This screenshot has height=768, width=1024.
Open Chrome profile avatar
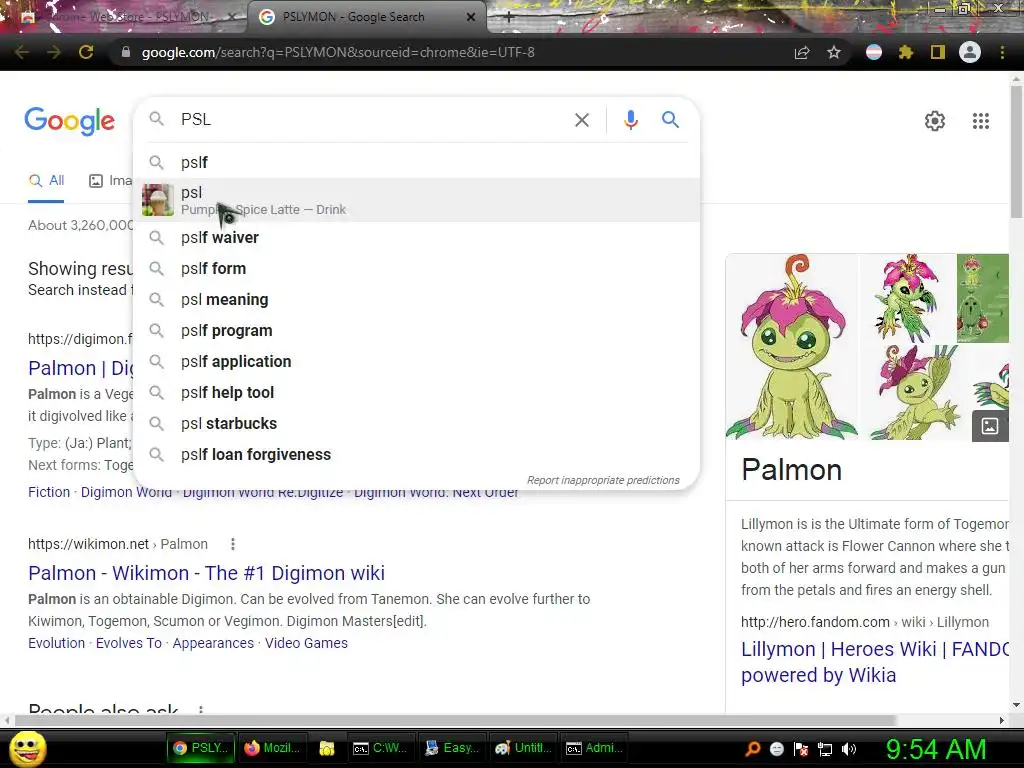coord(970,52)
